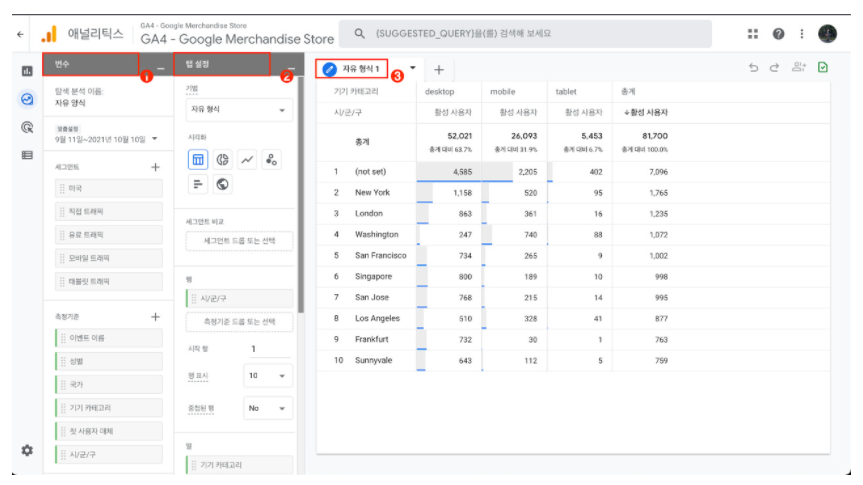This screenshot has width=863, height=485.
Task: Sort by 총계 활성 사용자 column header
Action: tap(646, 112)
